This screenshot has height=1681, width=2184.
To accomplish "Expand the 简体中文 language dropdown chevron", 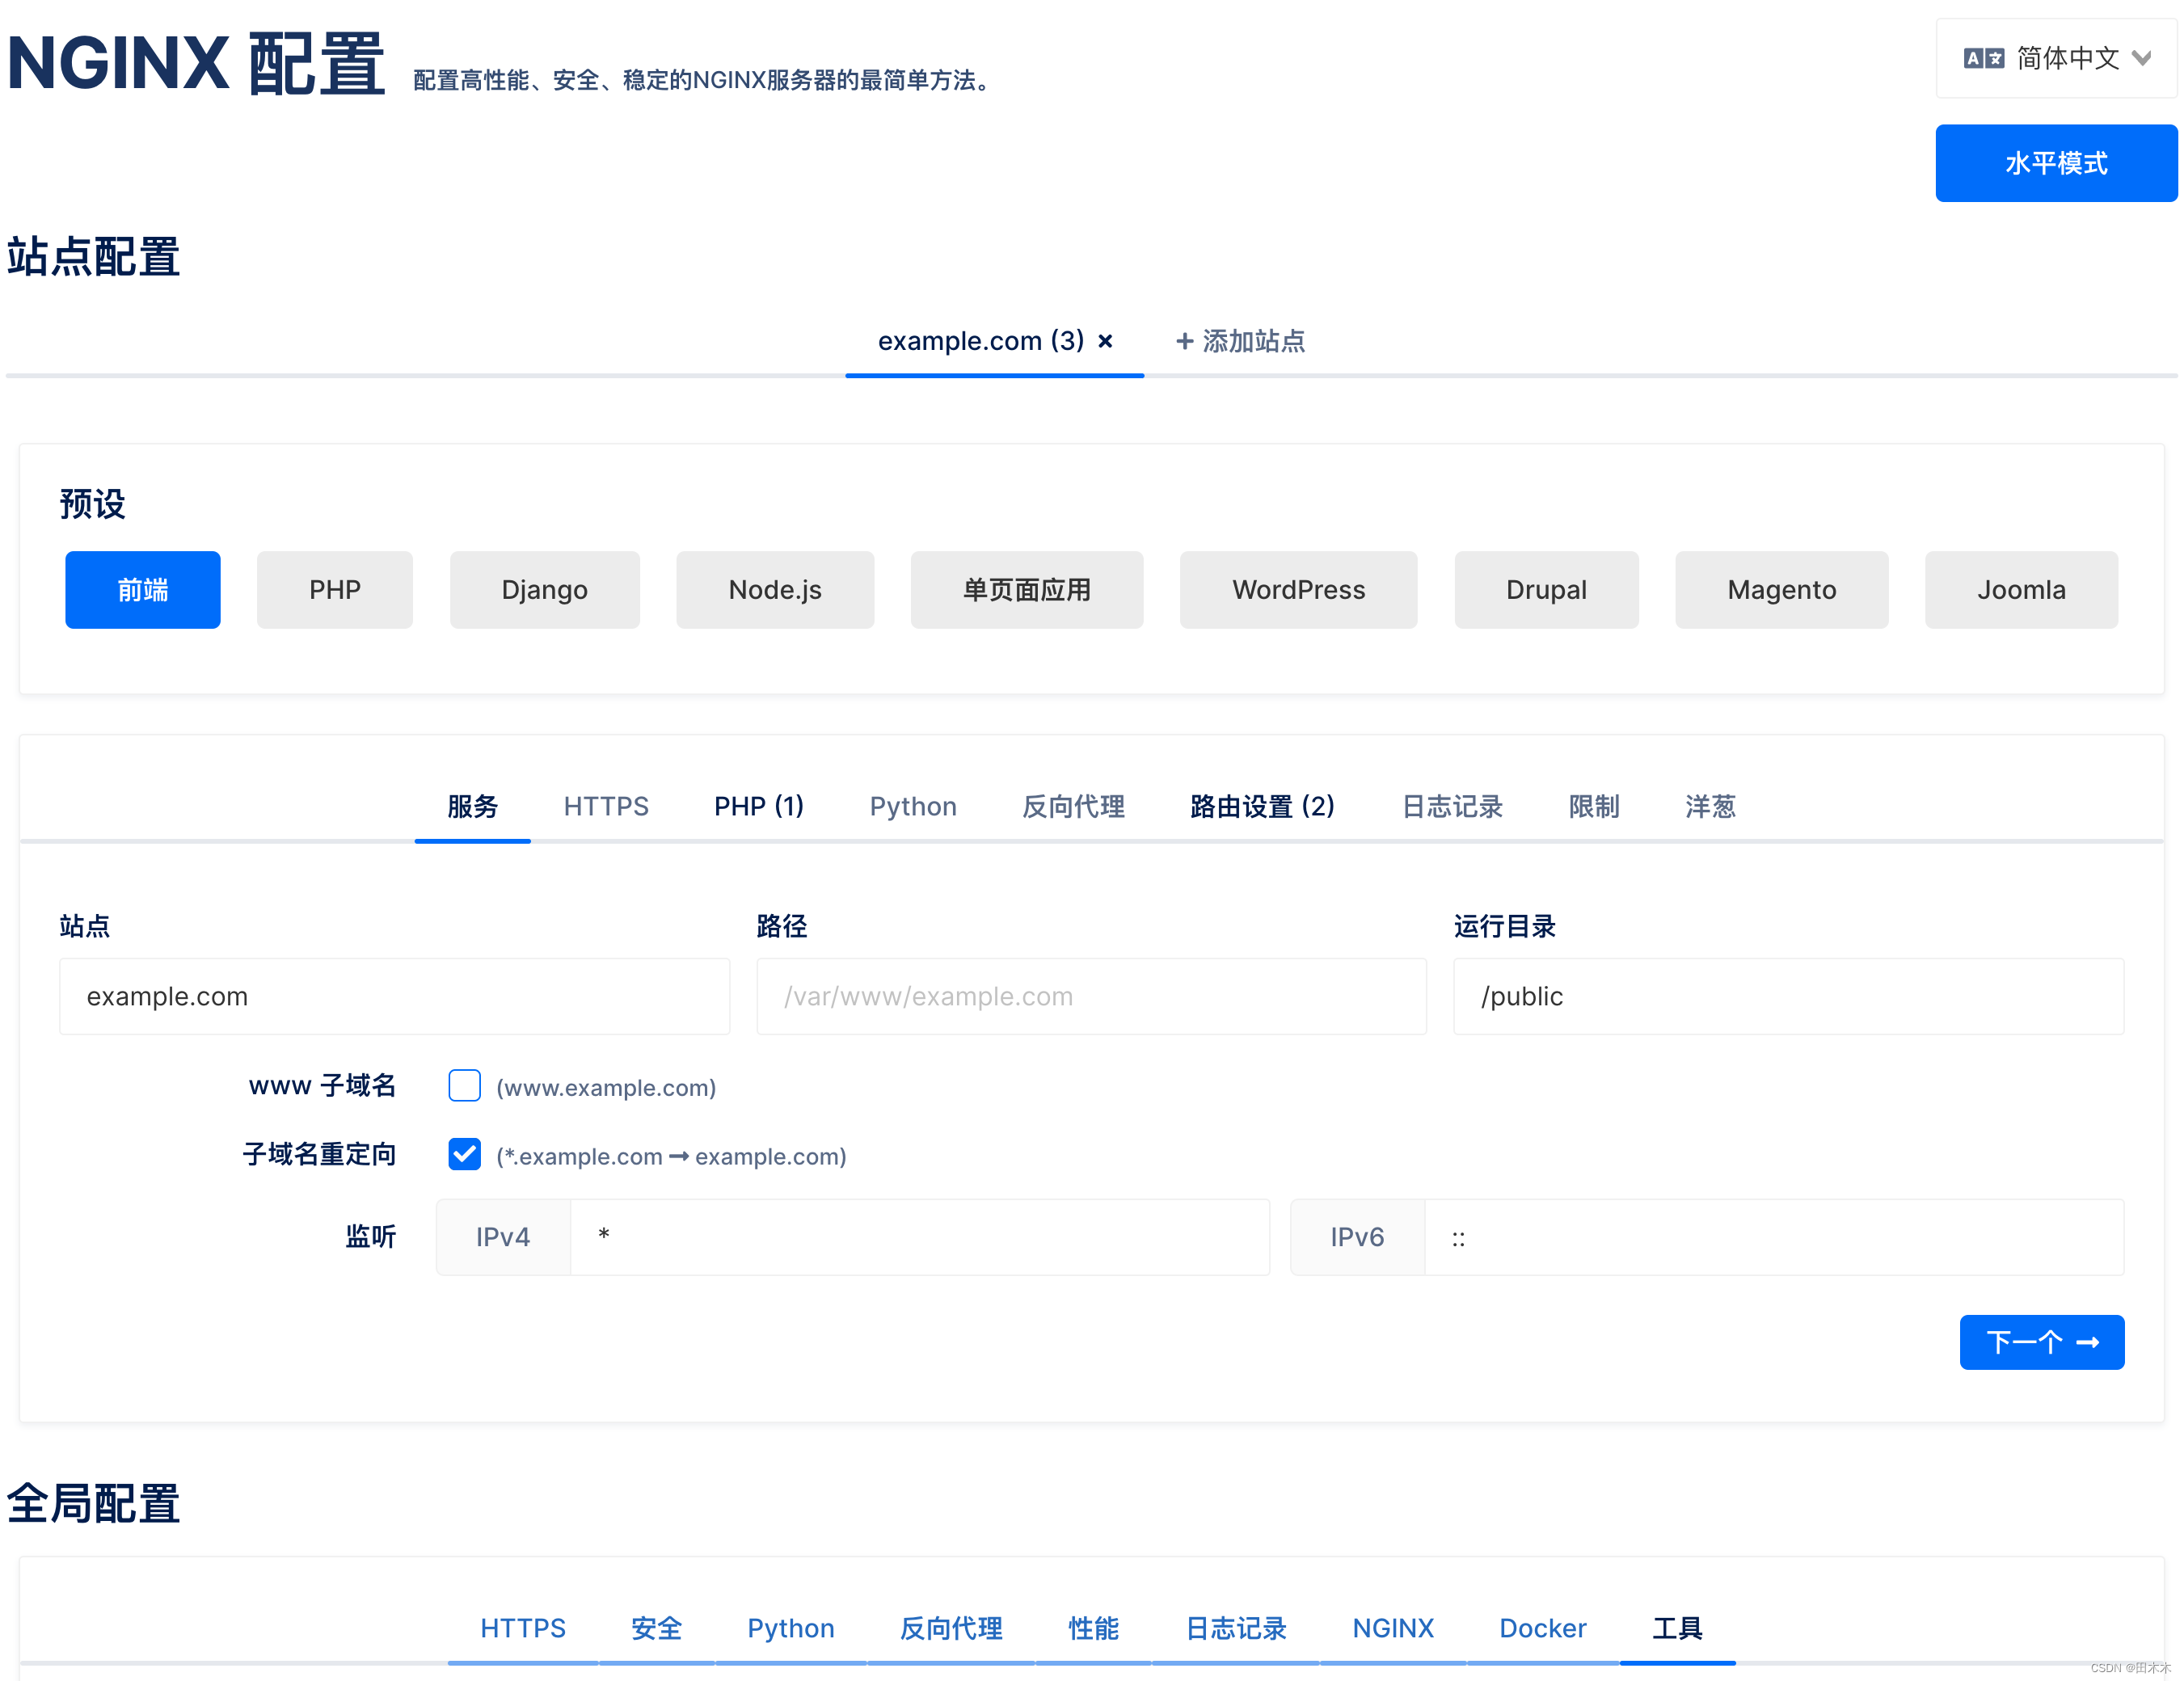I will (x=2141, y=58).
